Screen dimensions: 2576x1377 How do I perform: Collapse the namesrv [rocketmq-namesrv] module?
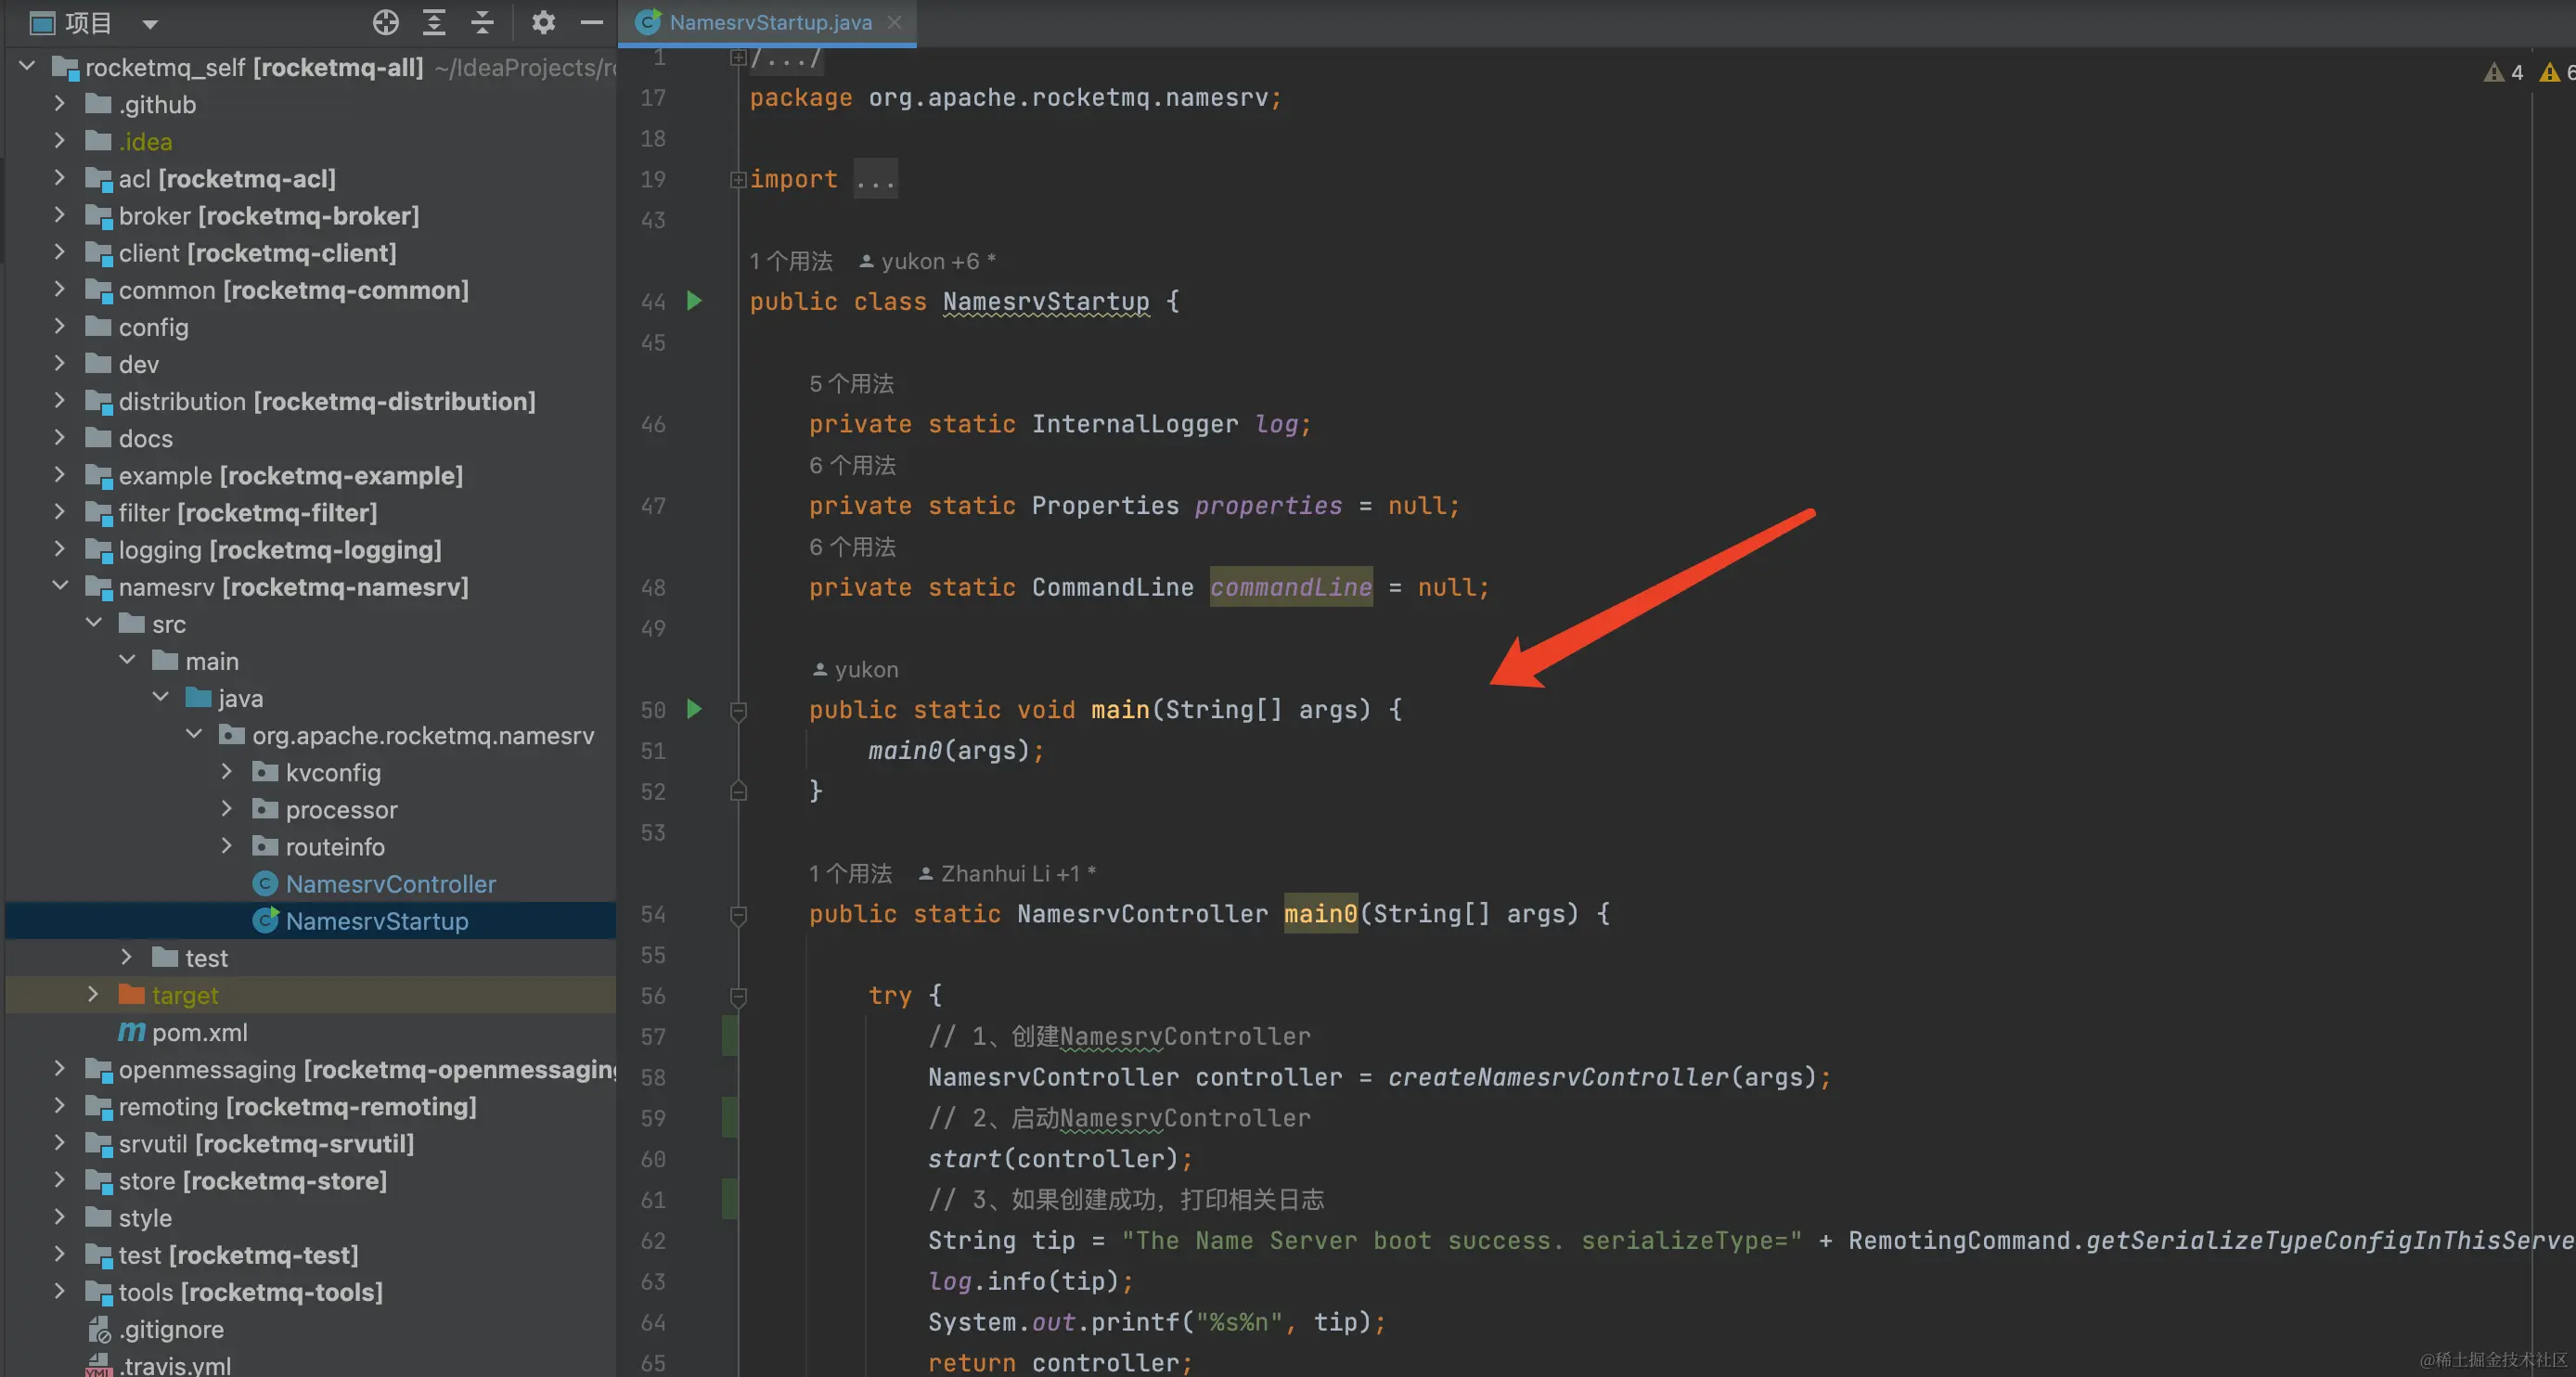point(59,586)
